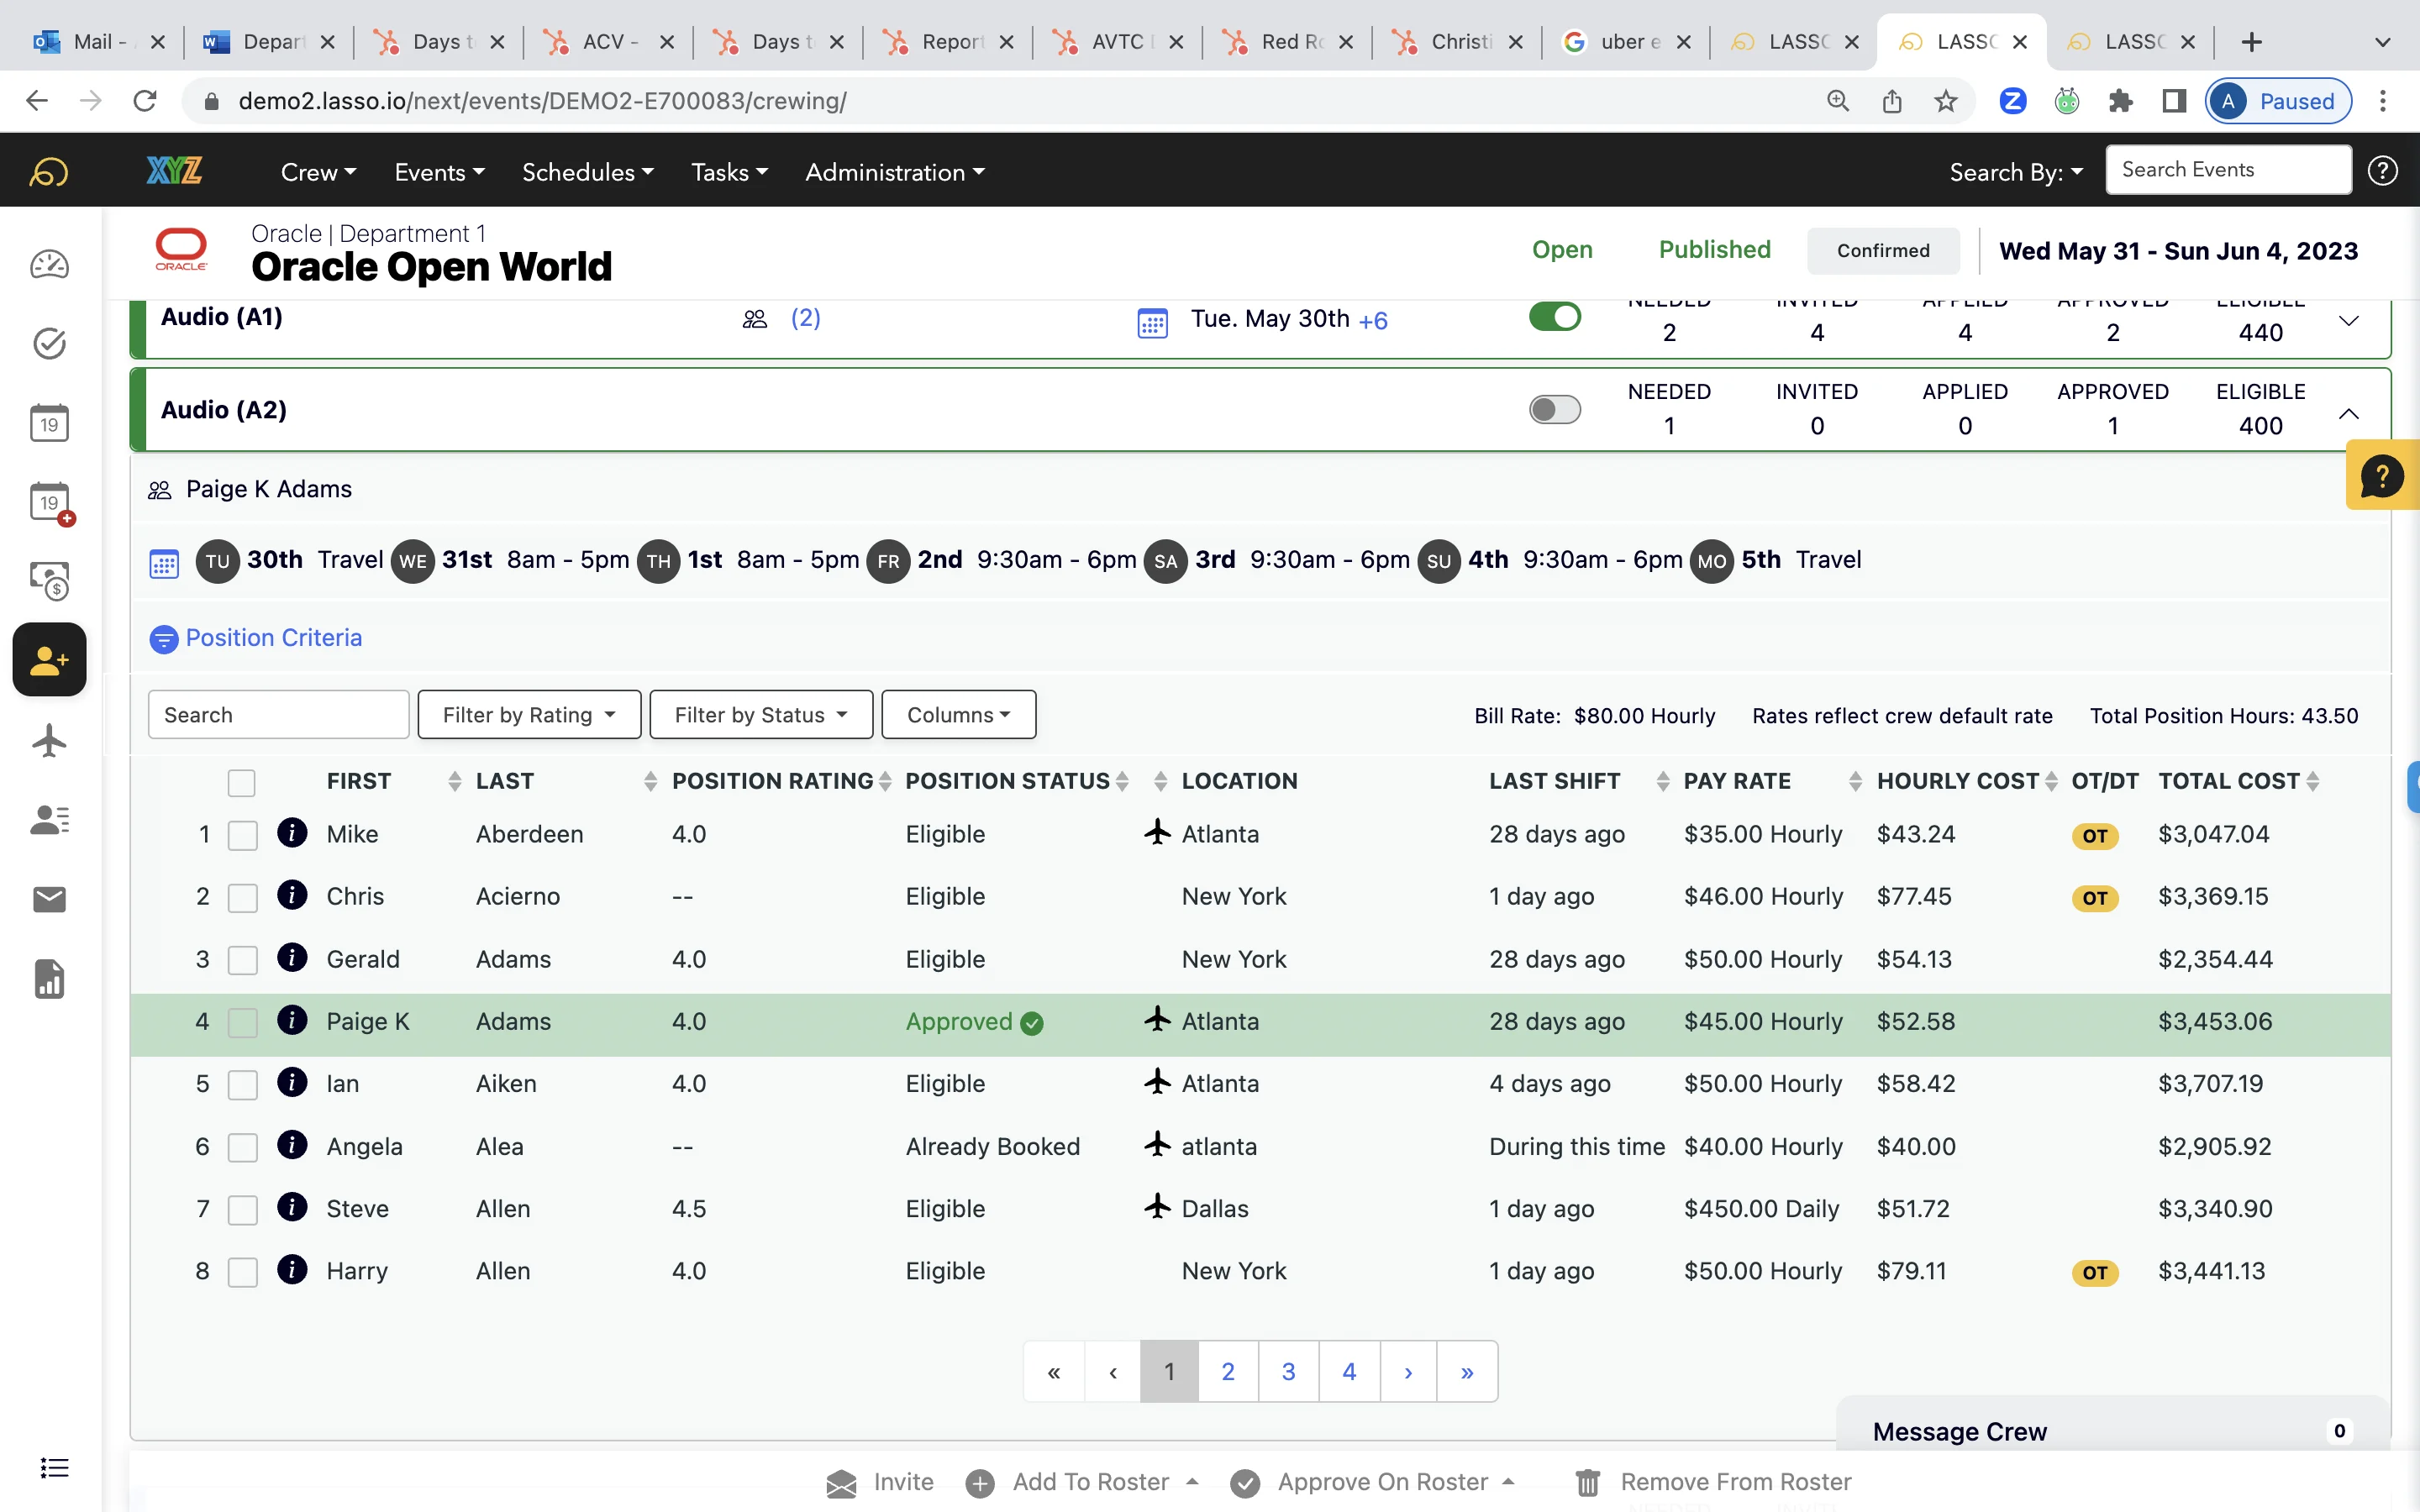
Task: Open the Add To Roster options arrow
Action: tap(1192, 1482)
